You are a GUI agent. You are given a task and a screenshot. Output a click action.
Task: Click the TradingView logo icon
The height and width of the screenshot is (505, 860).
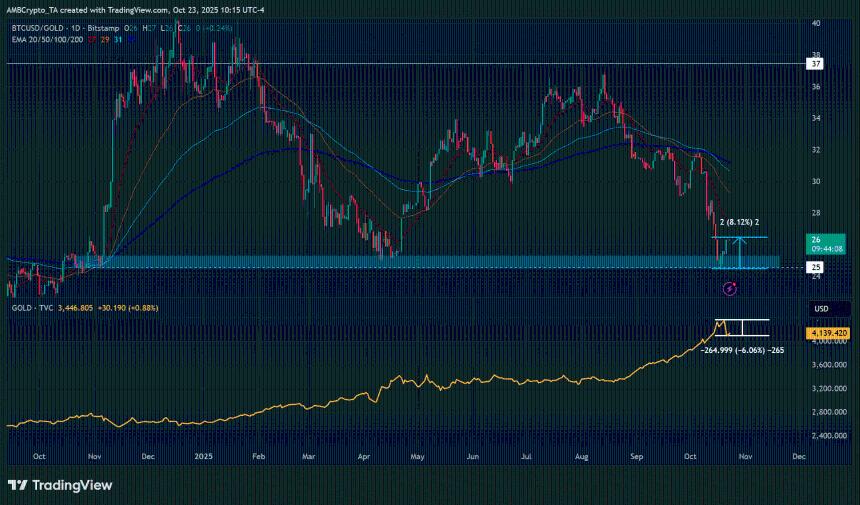pos(18,485)
